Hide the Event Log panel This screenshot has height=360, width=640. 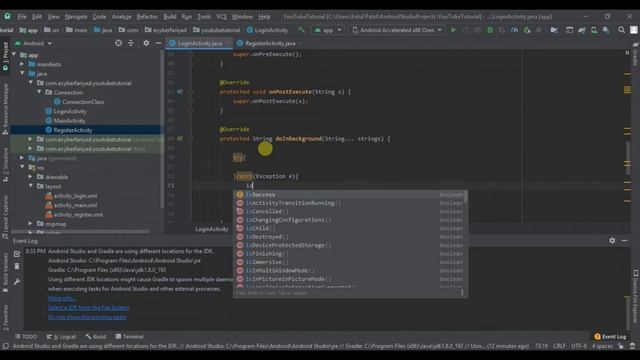pyautogui.click(x=624, y=241)
